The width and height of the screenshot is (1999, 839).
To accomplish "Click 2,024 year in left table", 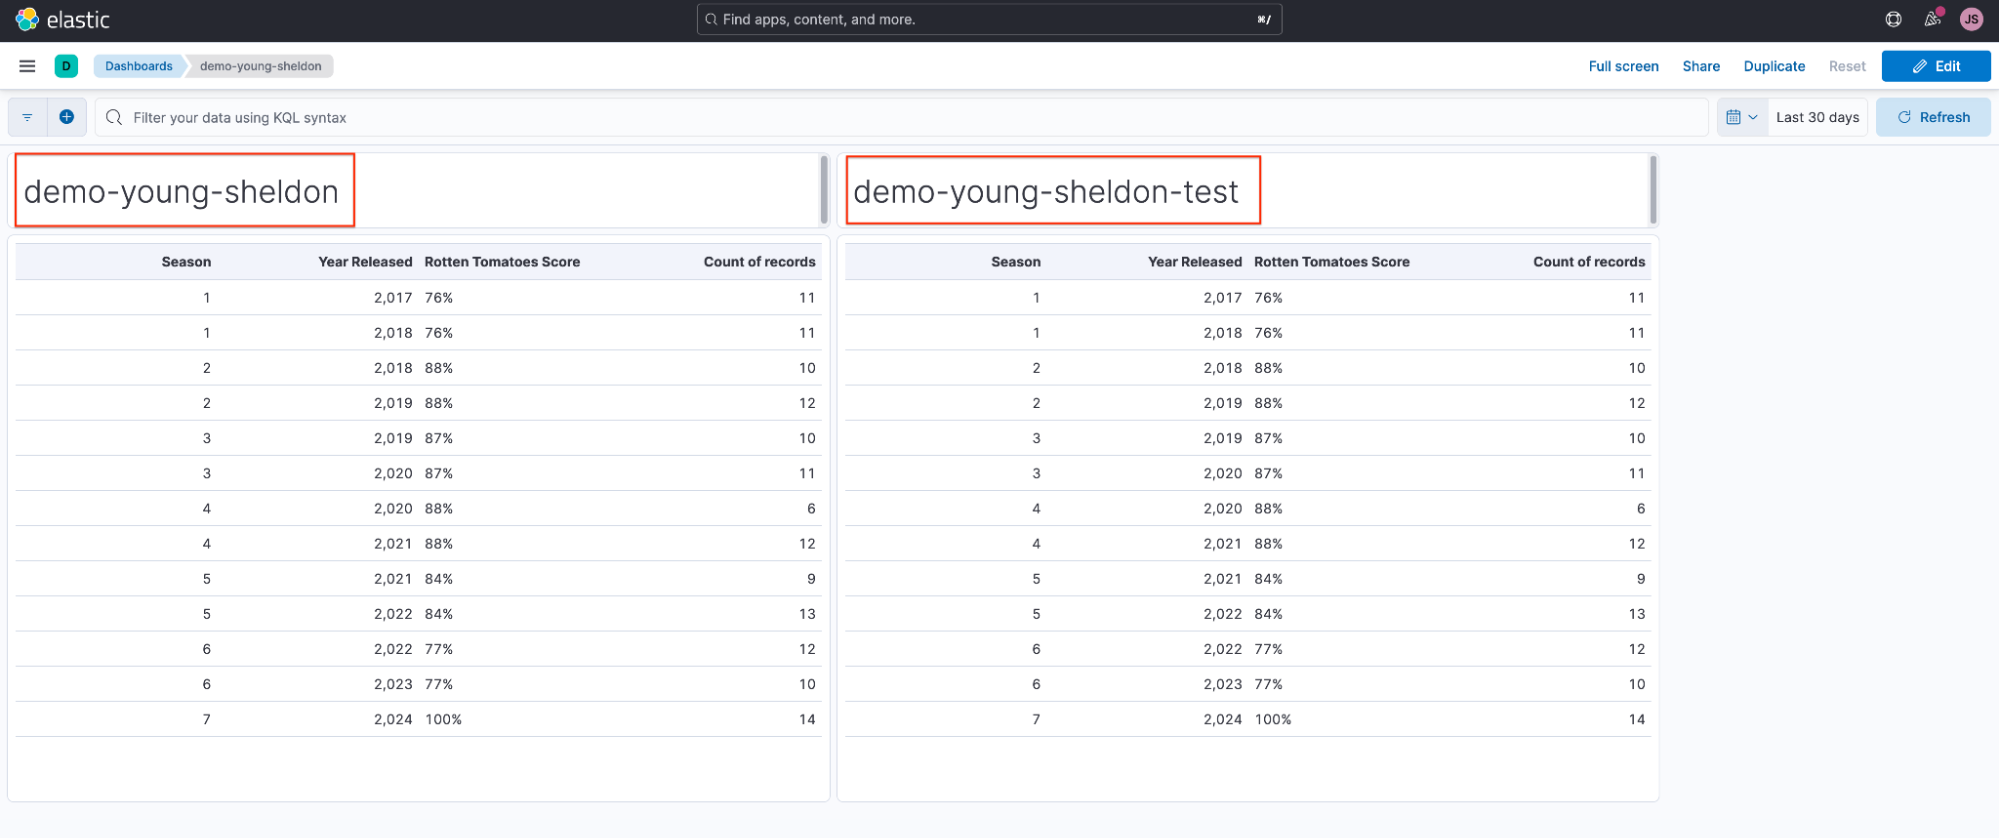I will tap(393, 719).
